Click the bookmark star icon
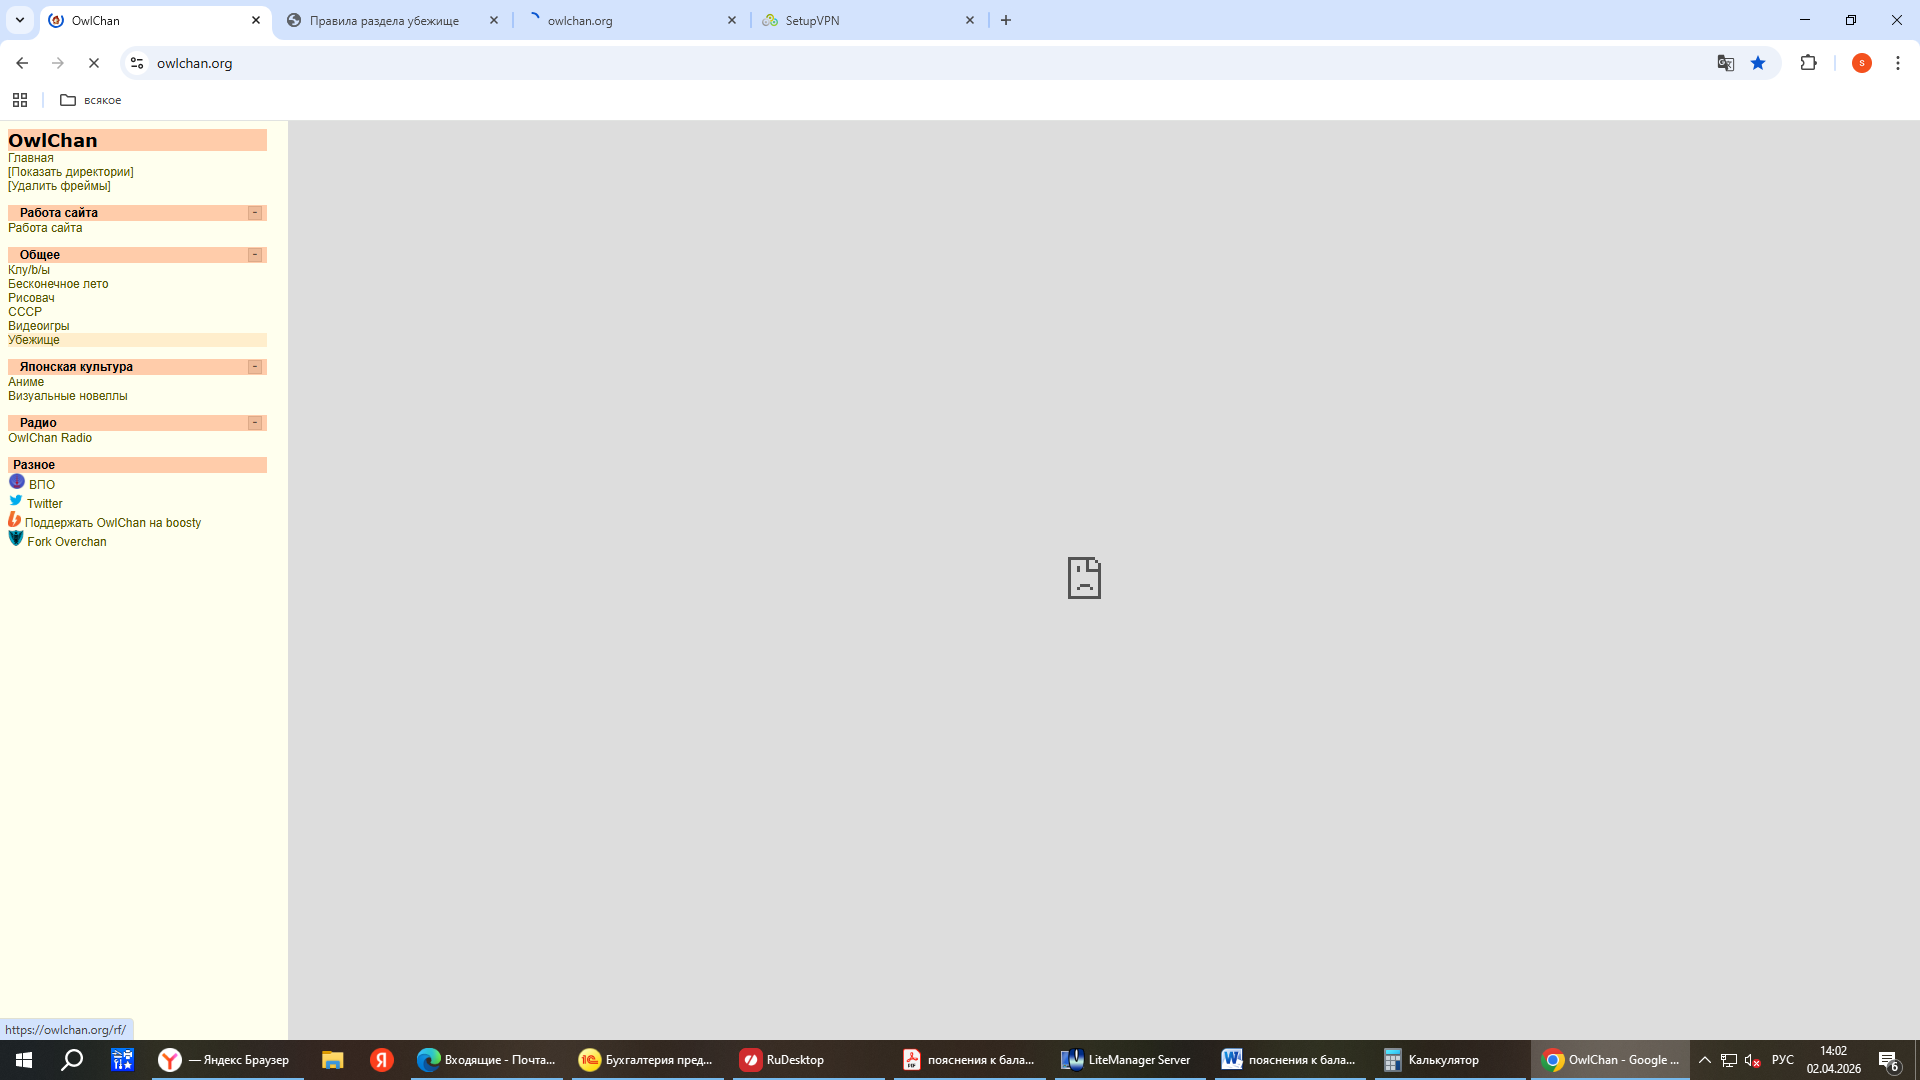This screenshot has height=1080, width=1920. 1758,63
